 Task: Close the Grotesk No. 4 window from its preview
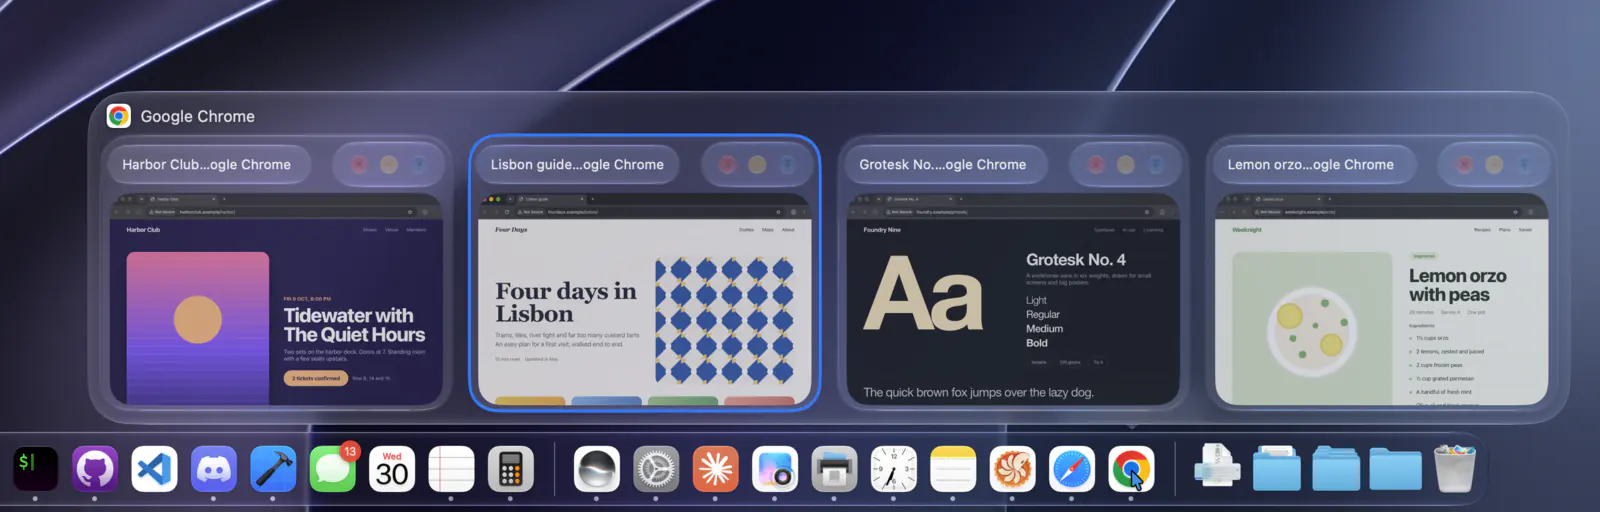[x=1096, y=164]
